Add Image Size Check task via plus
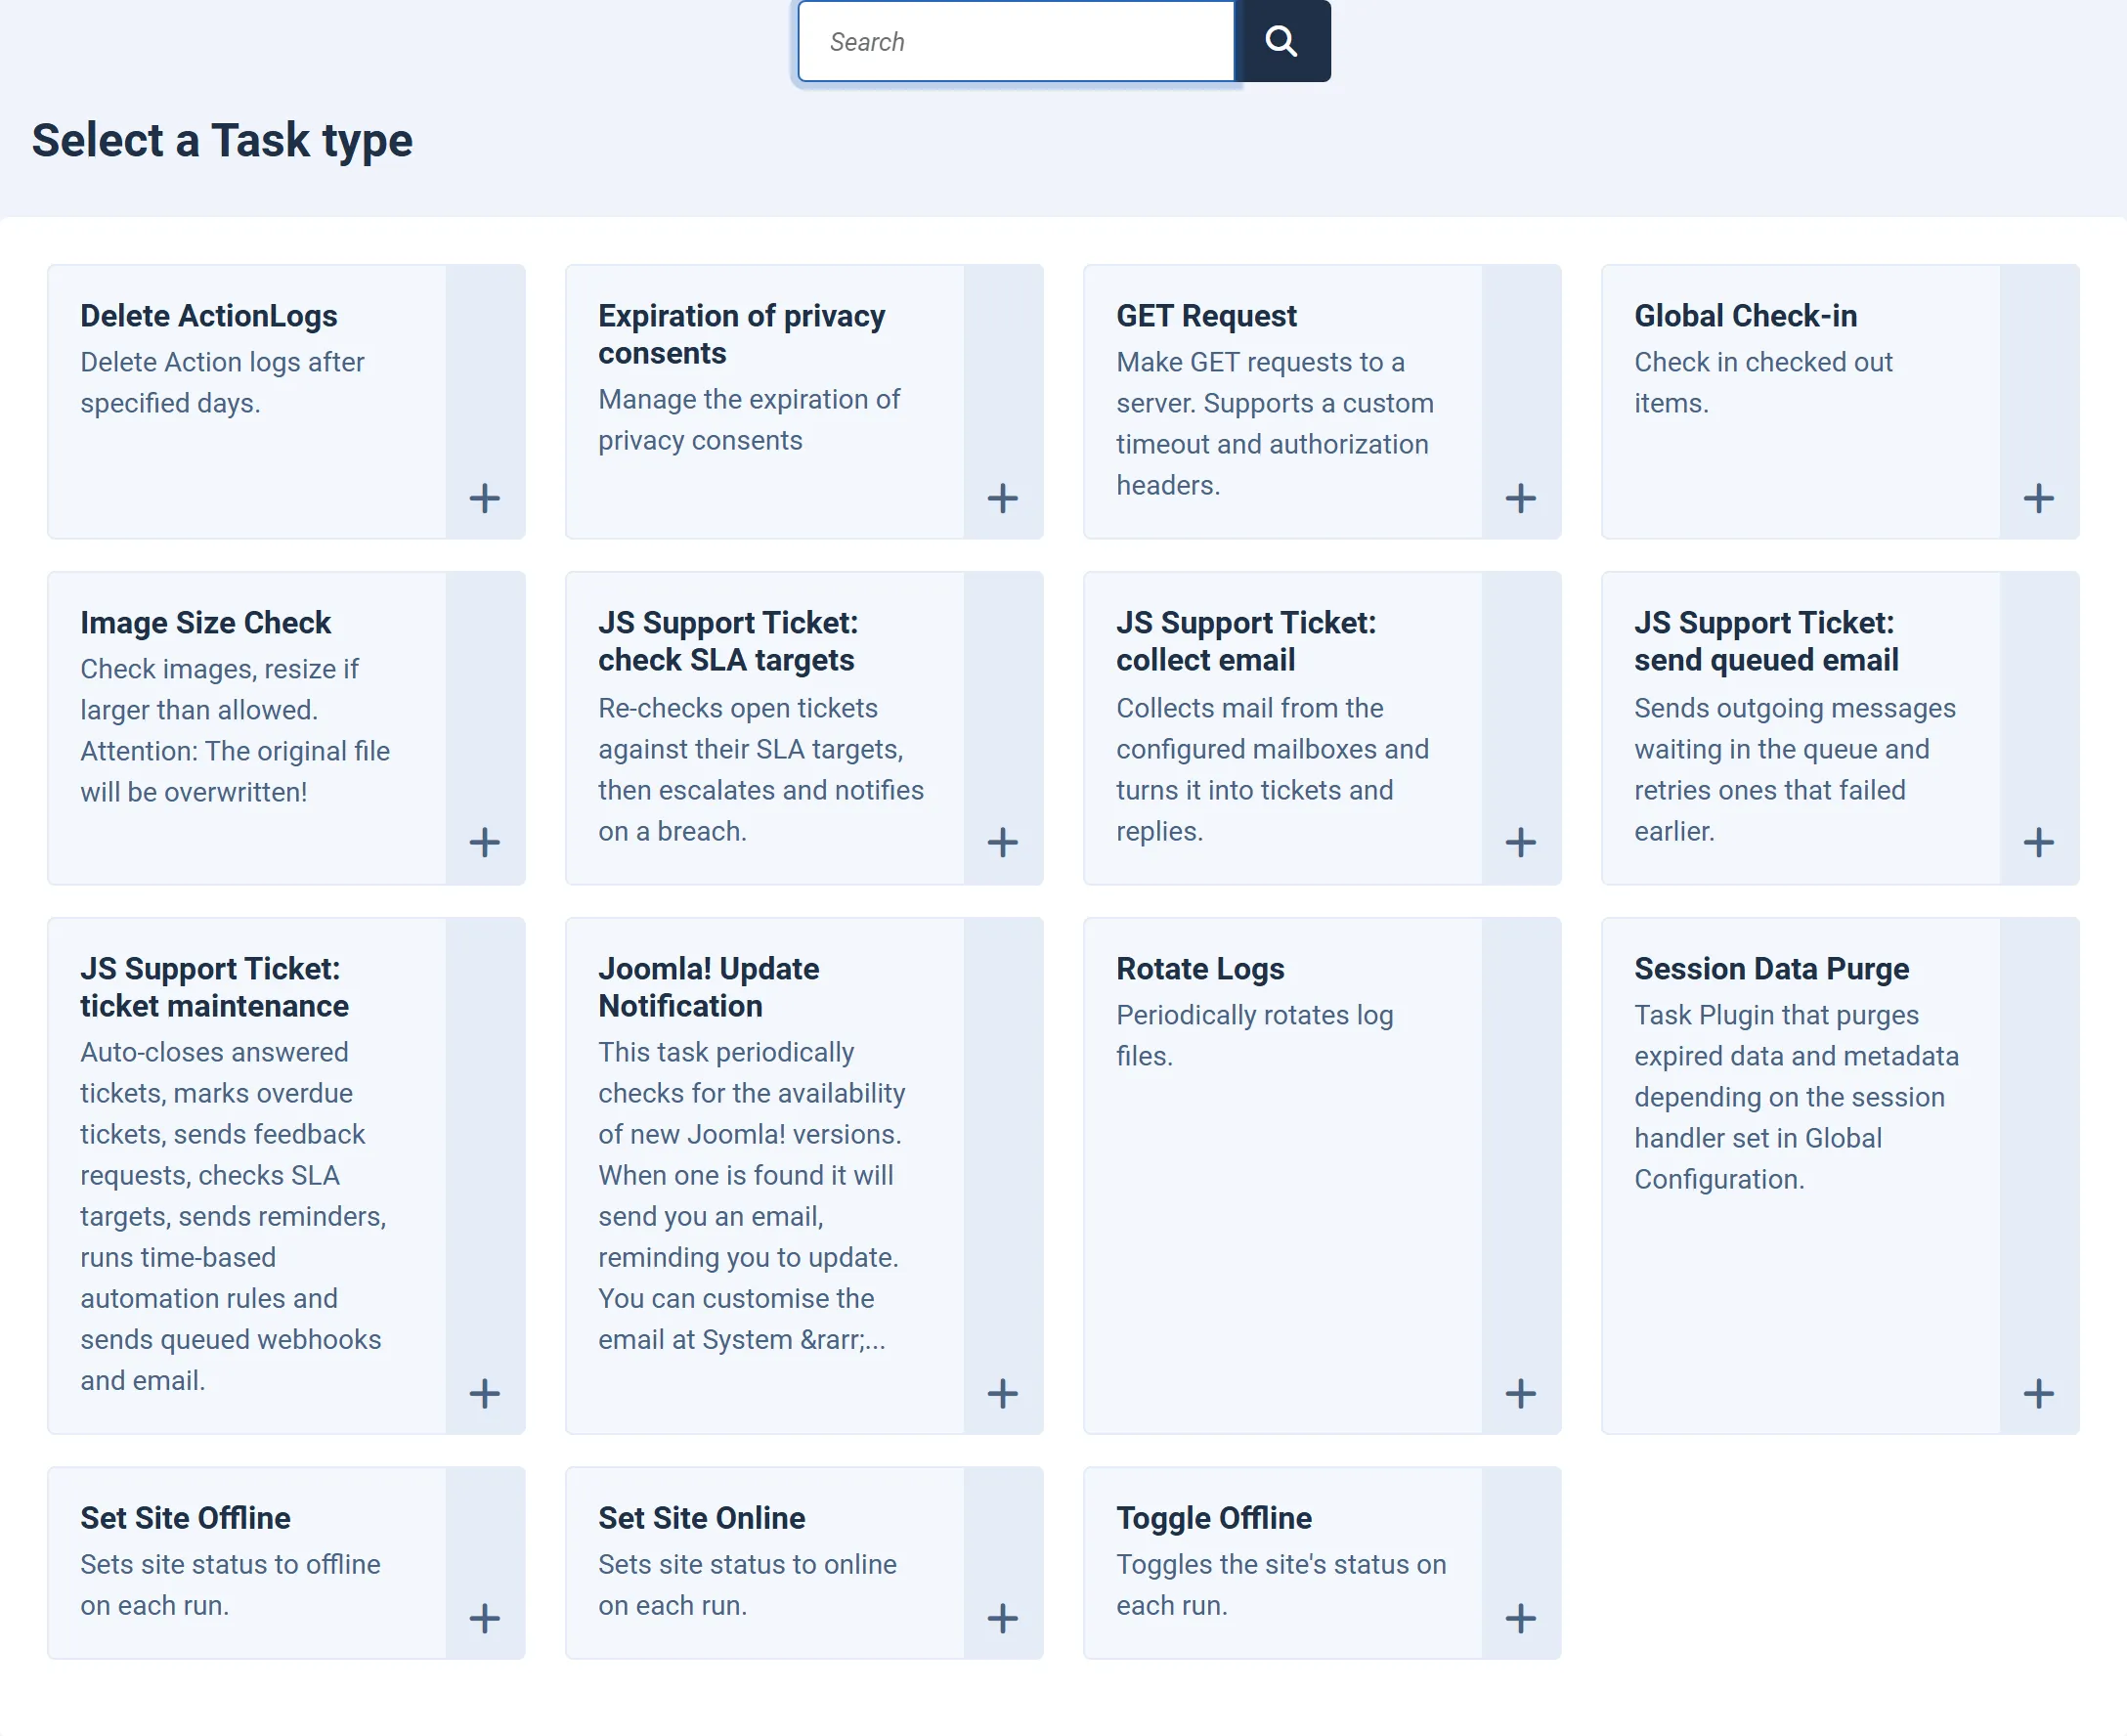 click(485, 842)
